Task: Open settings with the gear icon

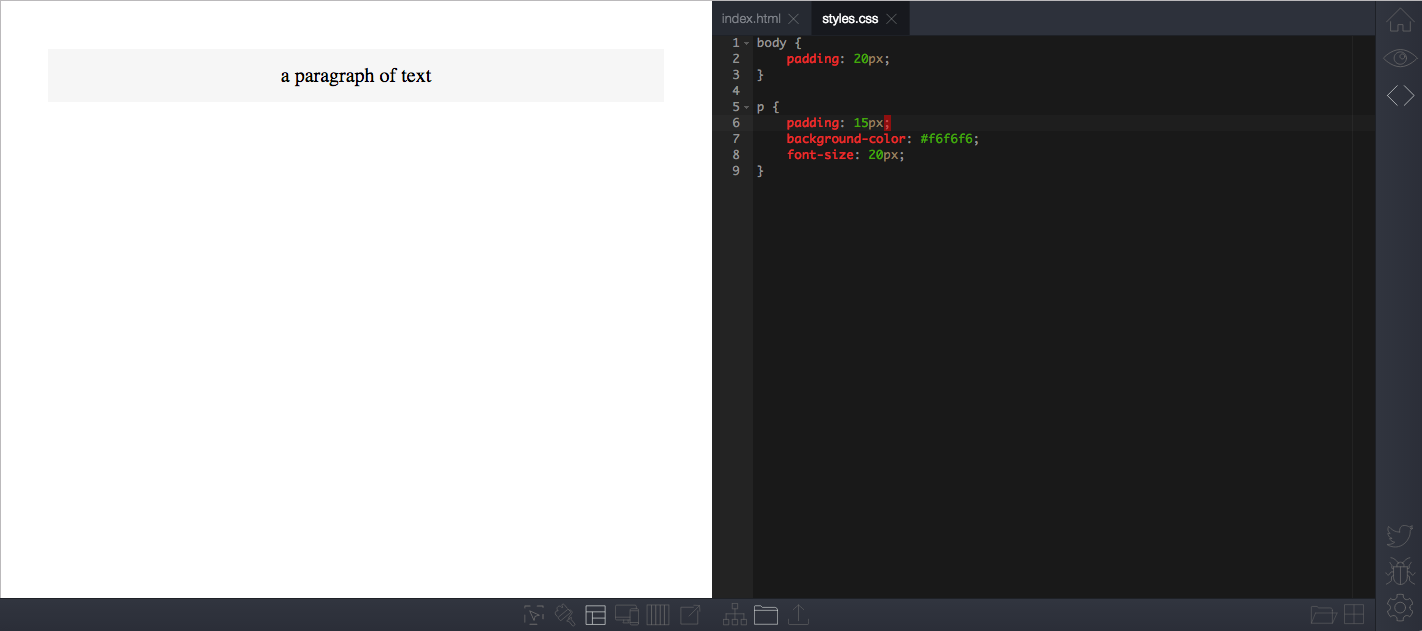Action: point(1399,607)
